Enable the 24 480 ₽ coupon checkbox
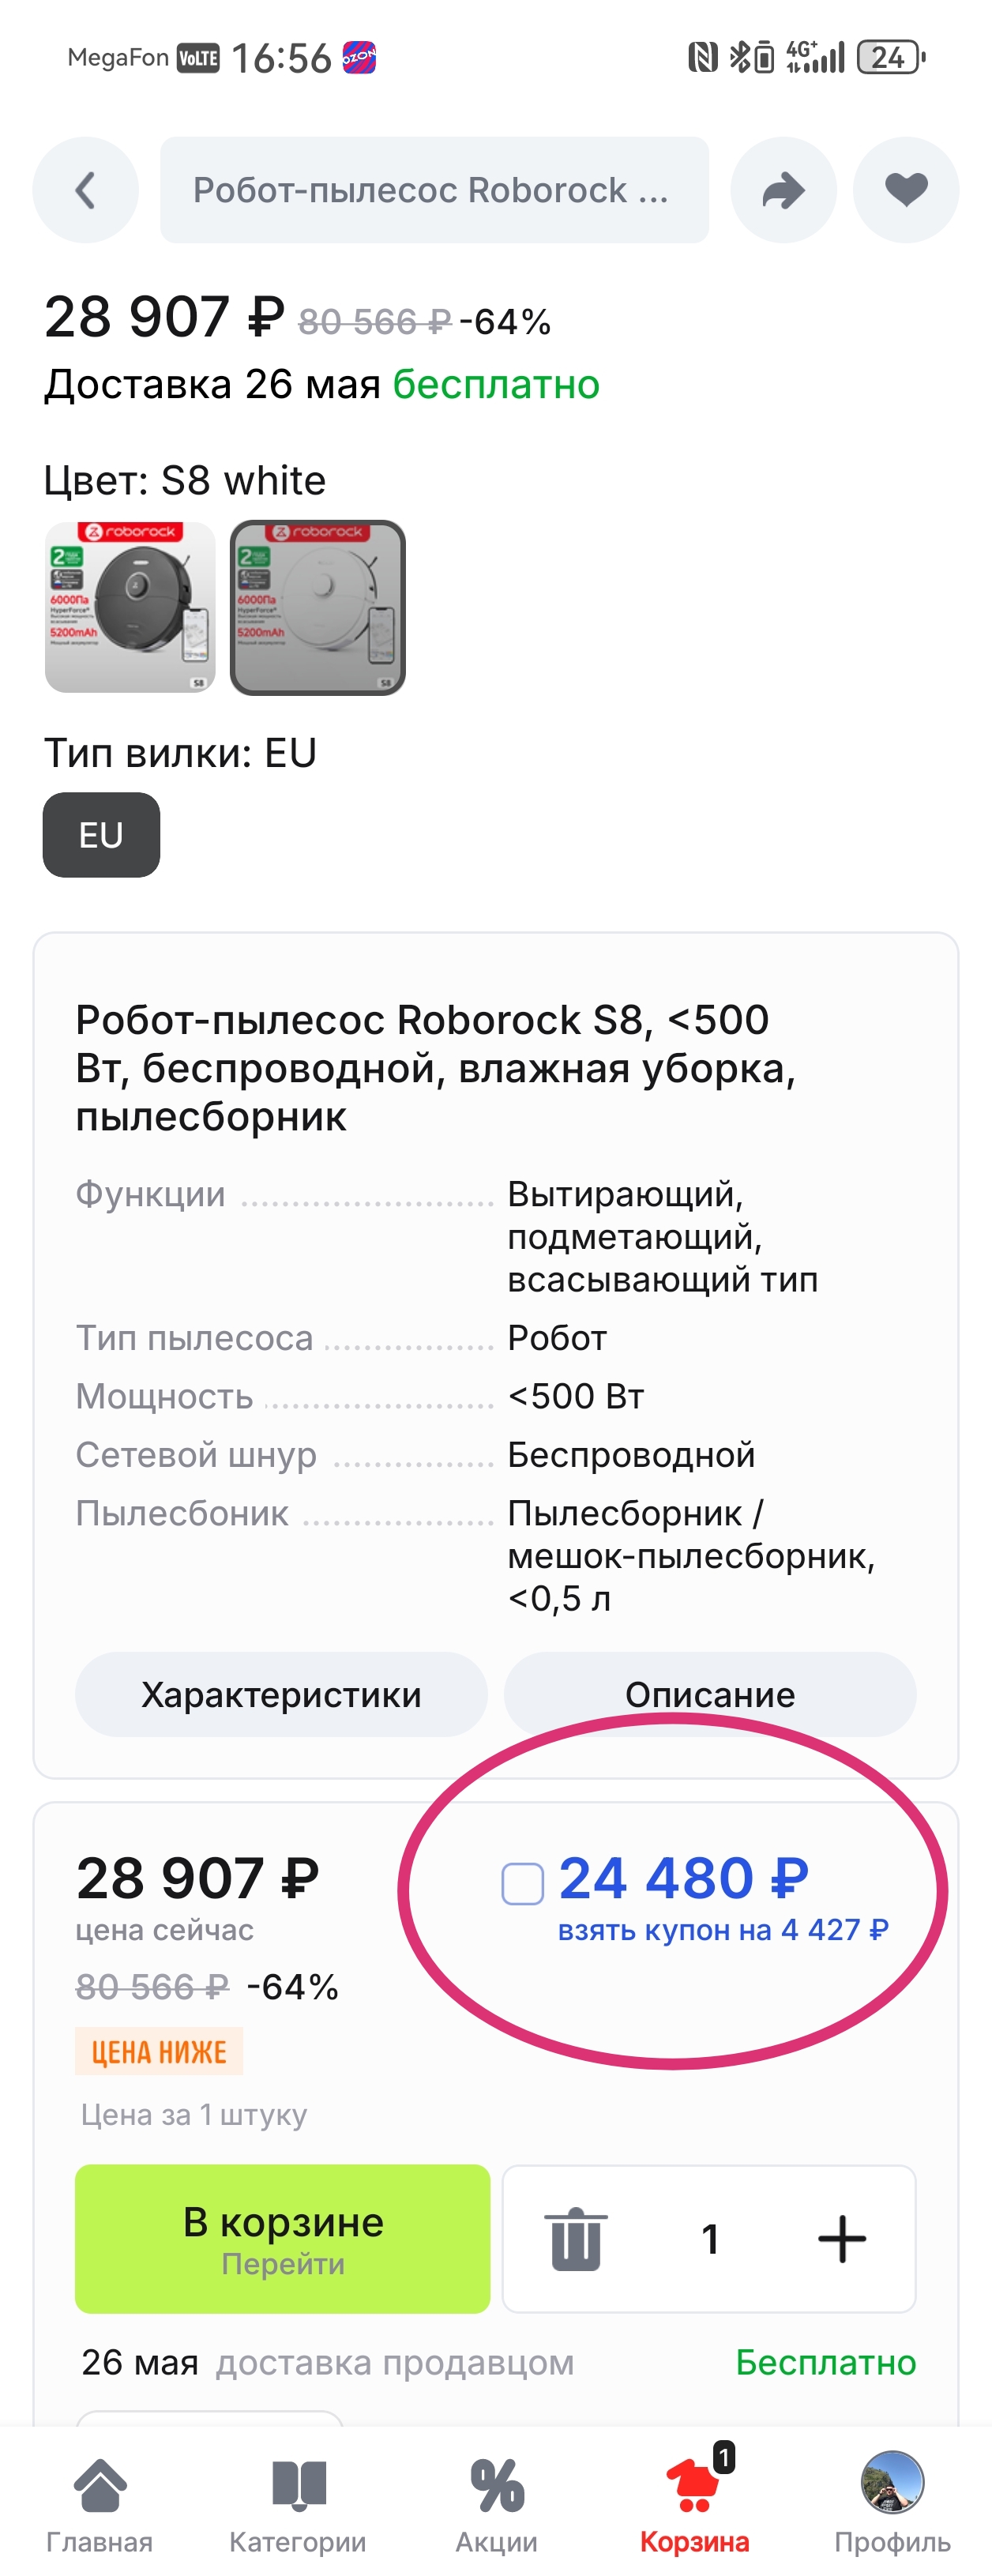Image resolution: width=992 pixels, height=2576 pixels. click(x=522, y=1884)
